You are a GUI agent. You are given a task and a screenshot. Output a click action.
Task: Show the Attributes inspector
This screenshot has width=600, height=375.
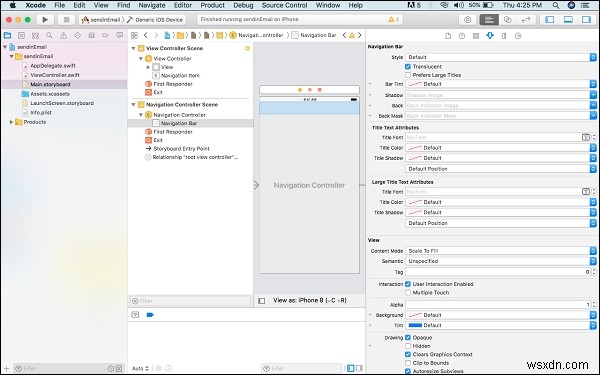(490, 36)
